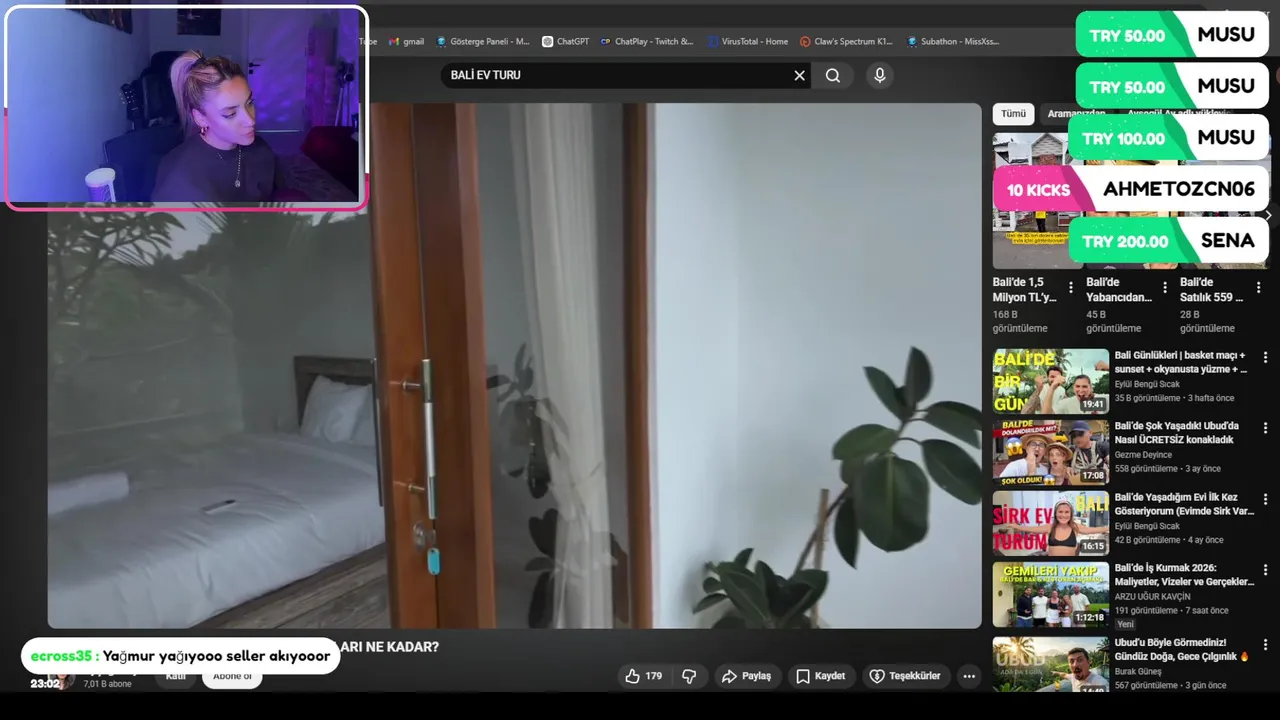Open the ChatGPT bookmark

(x=566, y=42)
